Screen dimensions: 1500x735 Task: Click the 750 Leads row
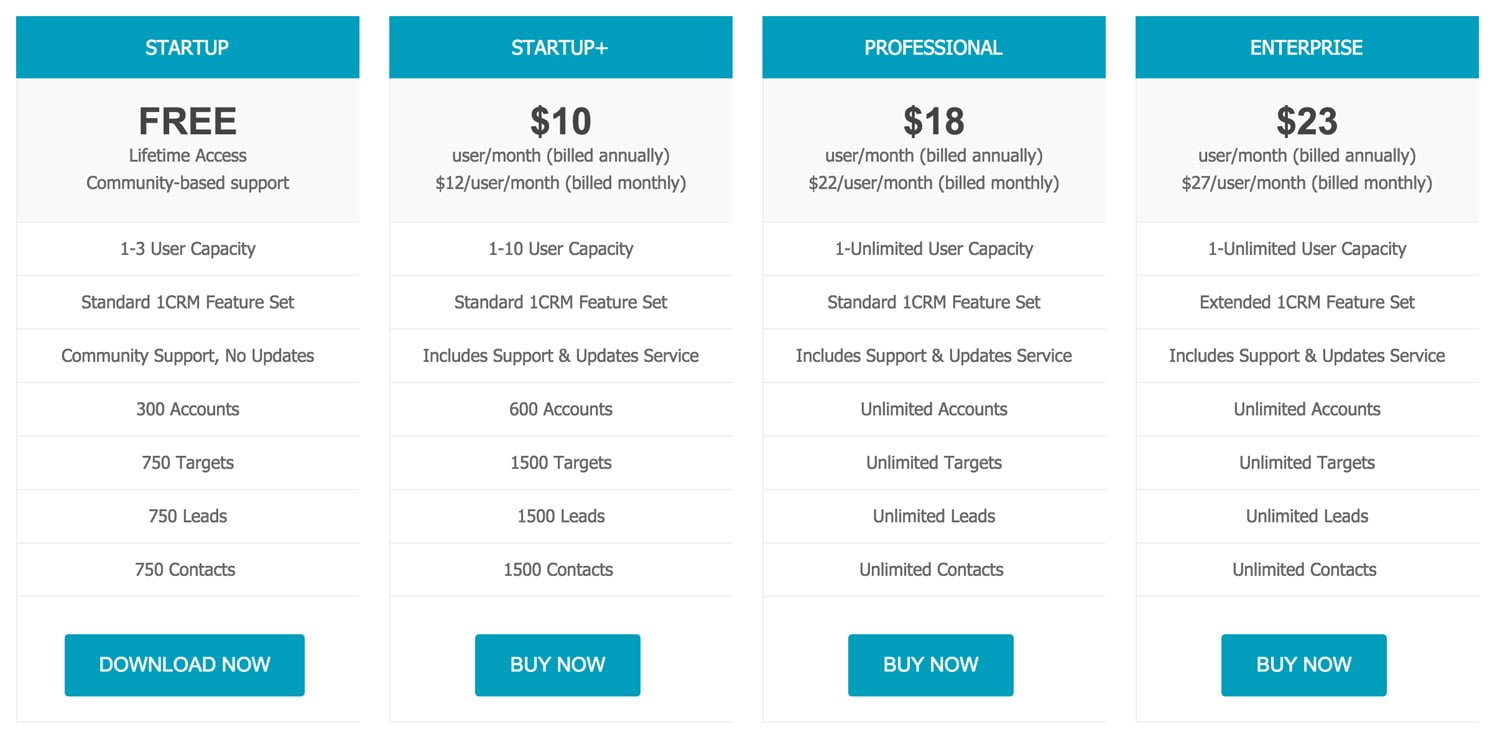point(187,516)
